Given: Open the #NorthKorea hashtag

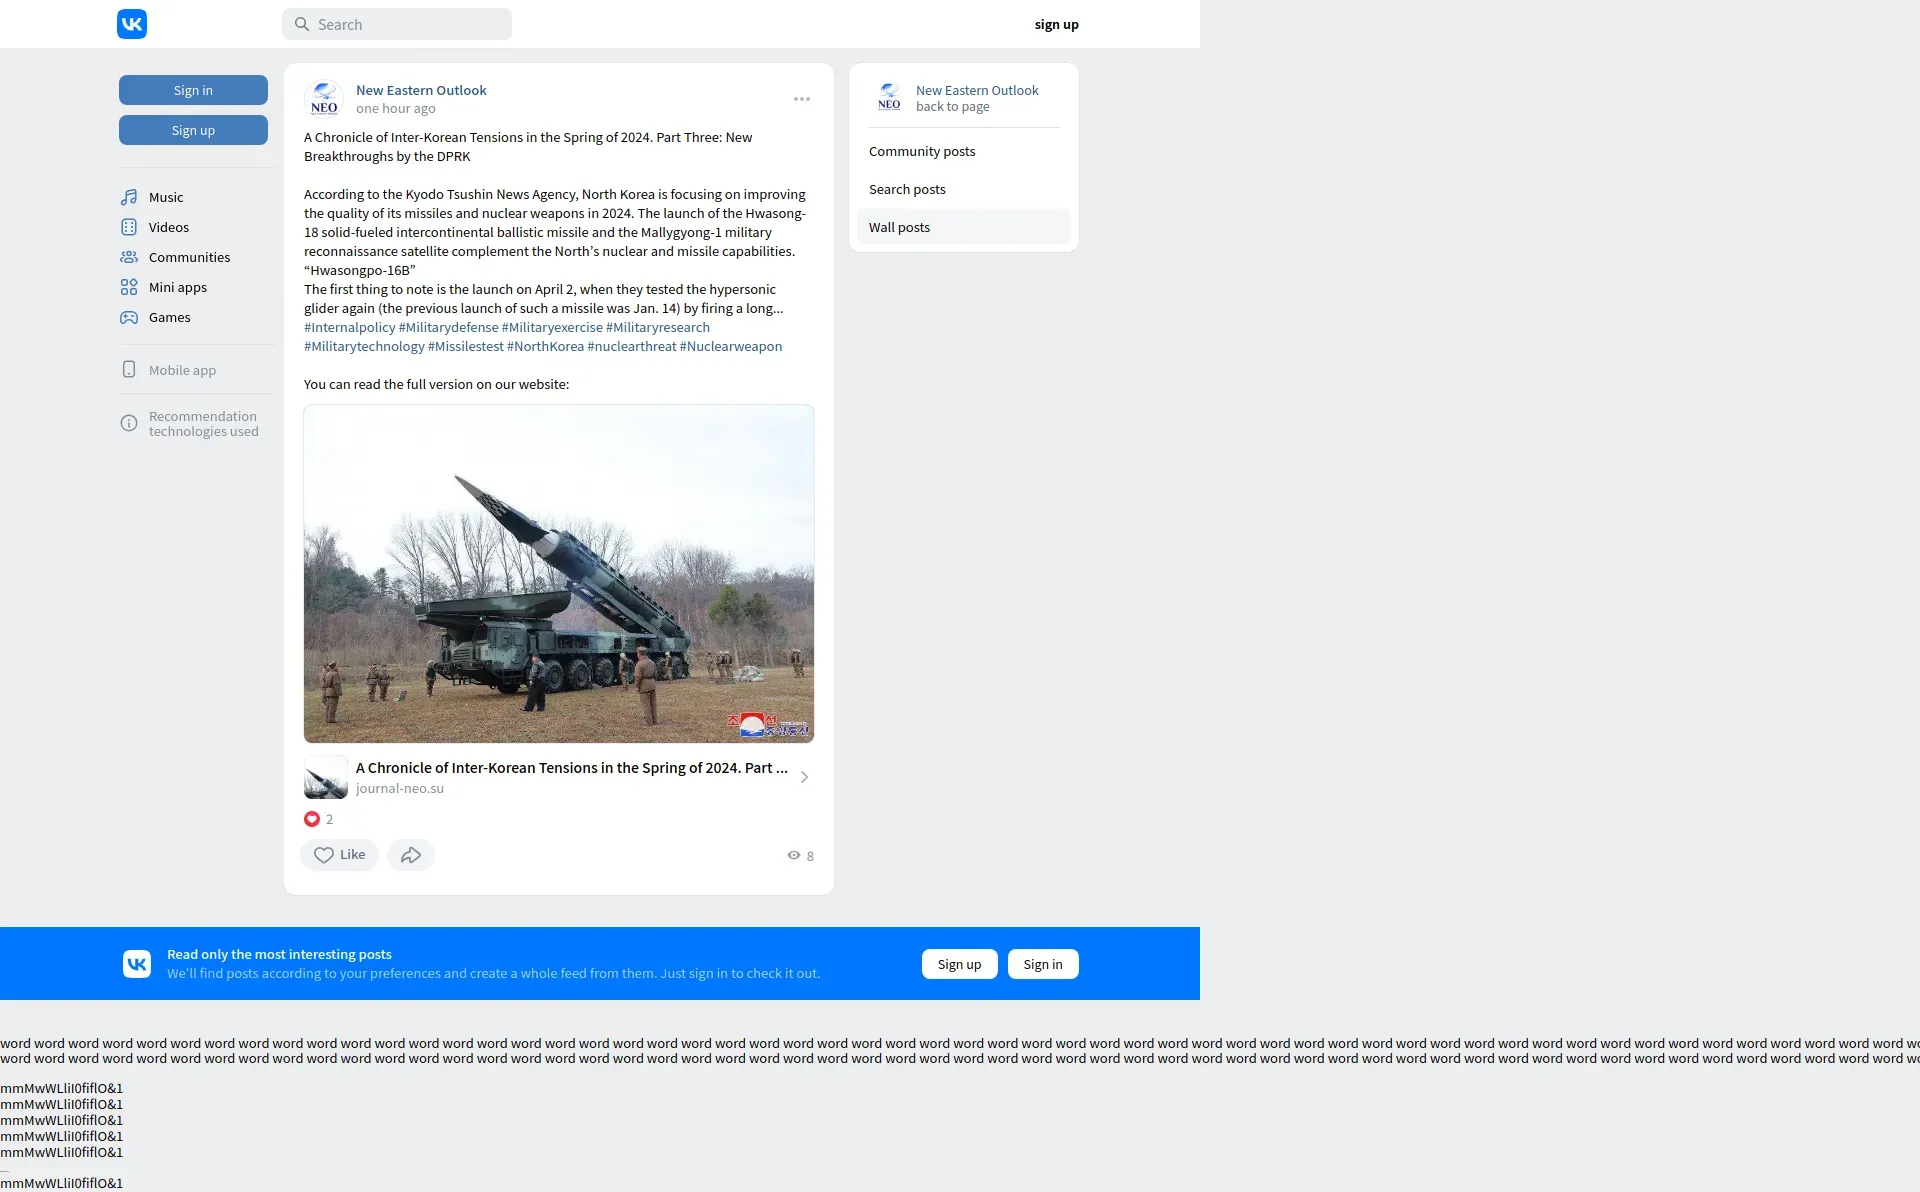Looking at the screenshot, I should 545,346.
